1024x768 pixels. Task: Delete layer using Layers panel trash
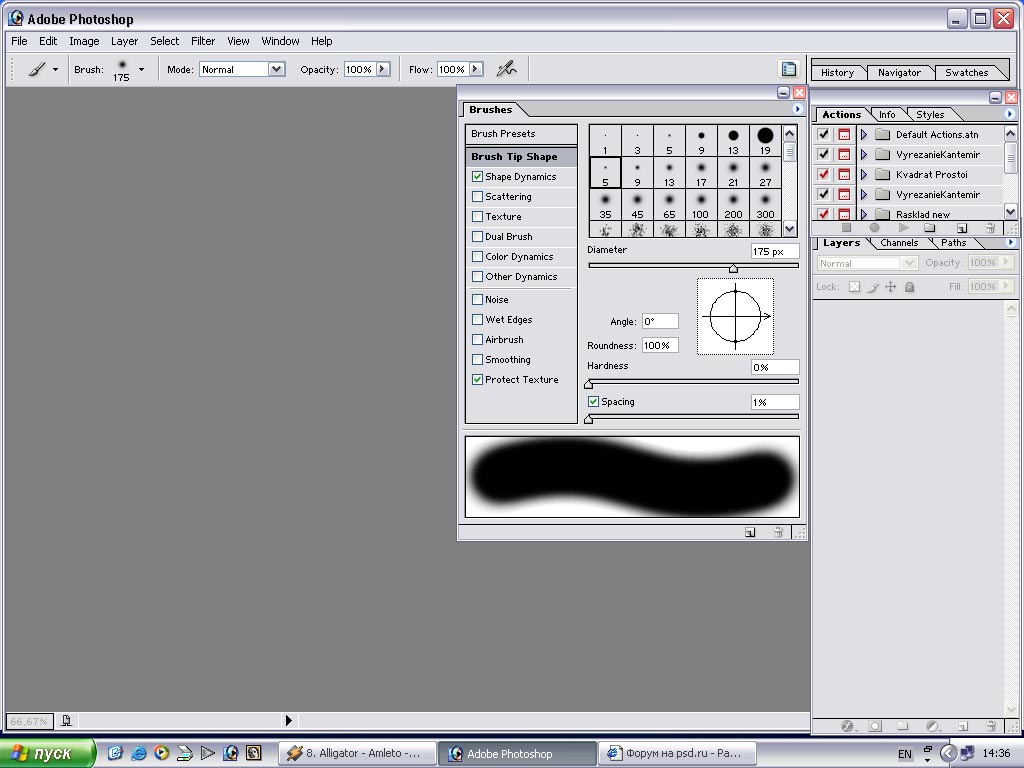[991, 726]
